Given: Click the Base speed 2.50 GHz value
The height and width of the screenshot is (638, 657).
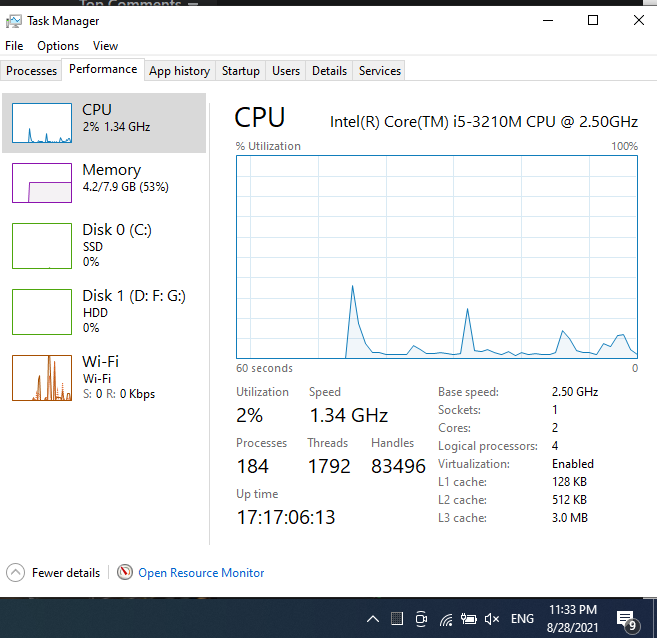Looking at the screenshot, I should pos(575,392).
